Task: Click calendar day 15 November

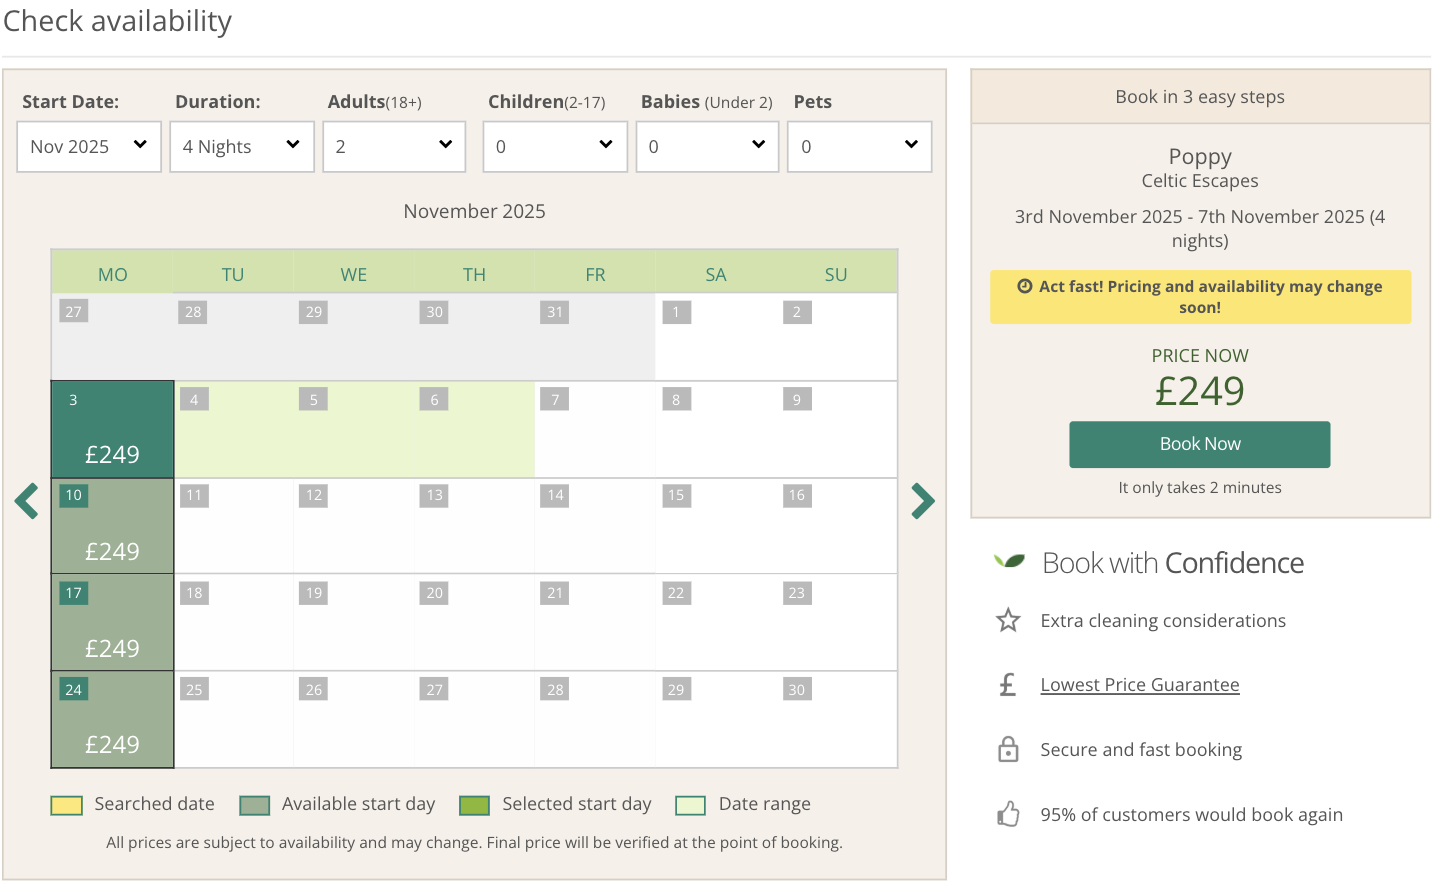Action: [x=716, y=526]
